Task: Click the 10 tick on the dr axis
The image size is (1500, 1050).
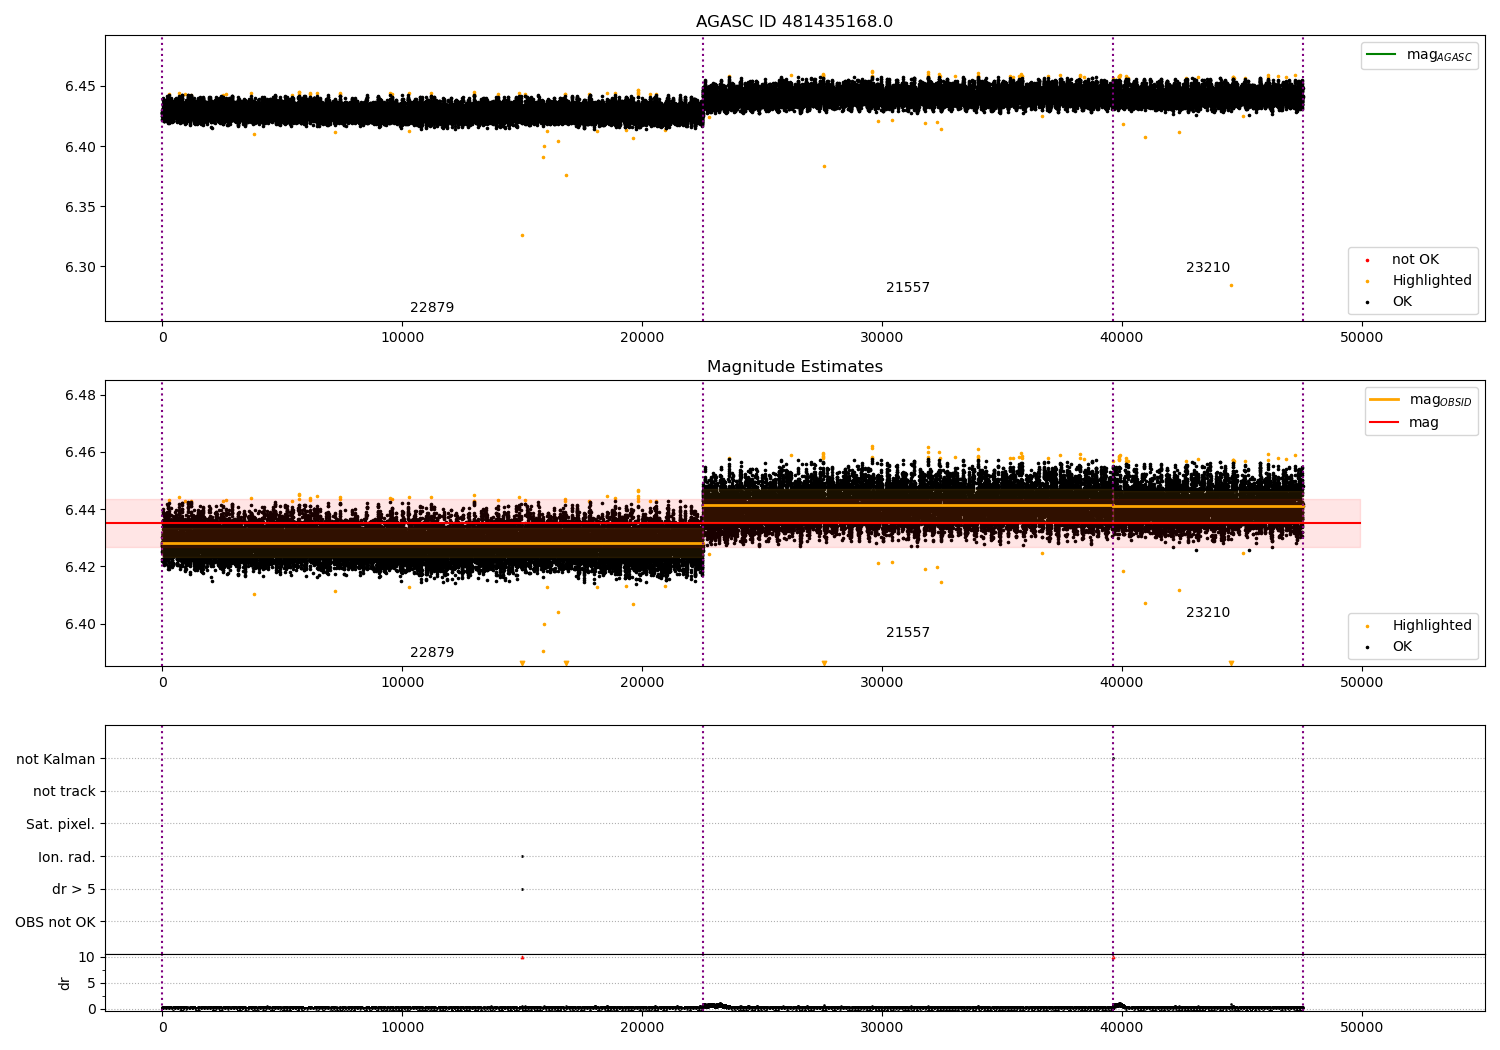Action: pos(87,957)
